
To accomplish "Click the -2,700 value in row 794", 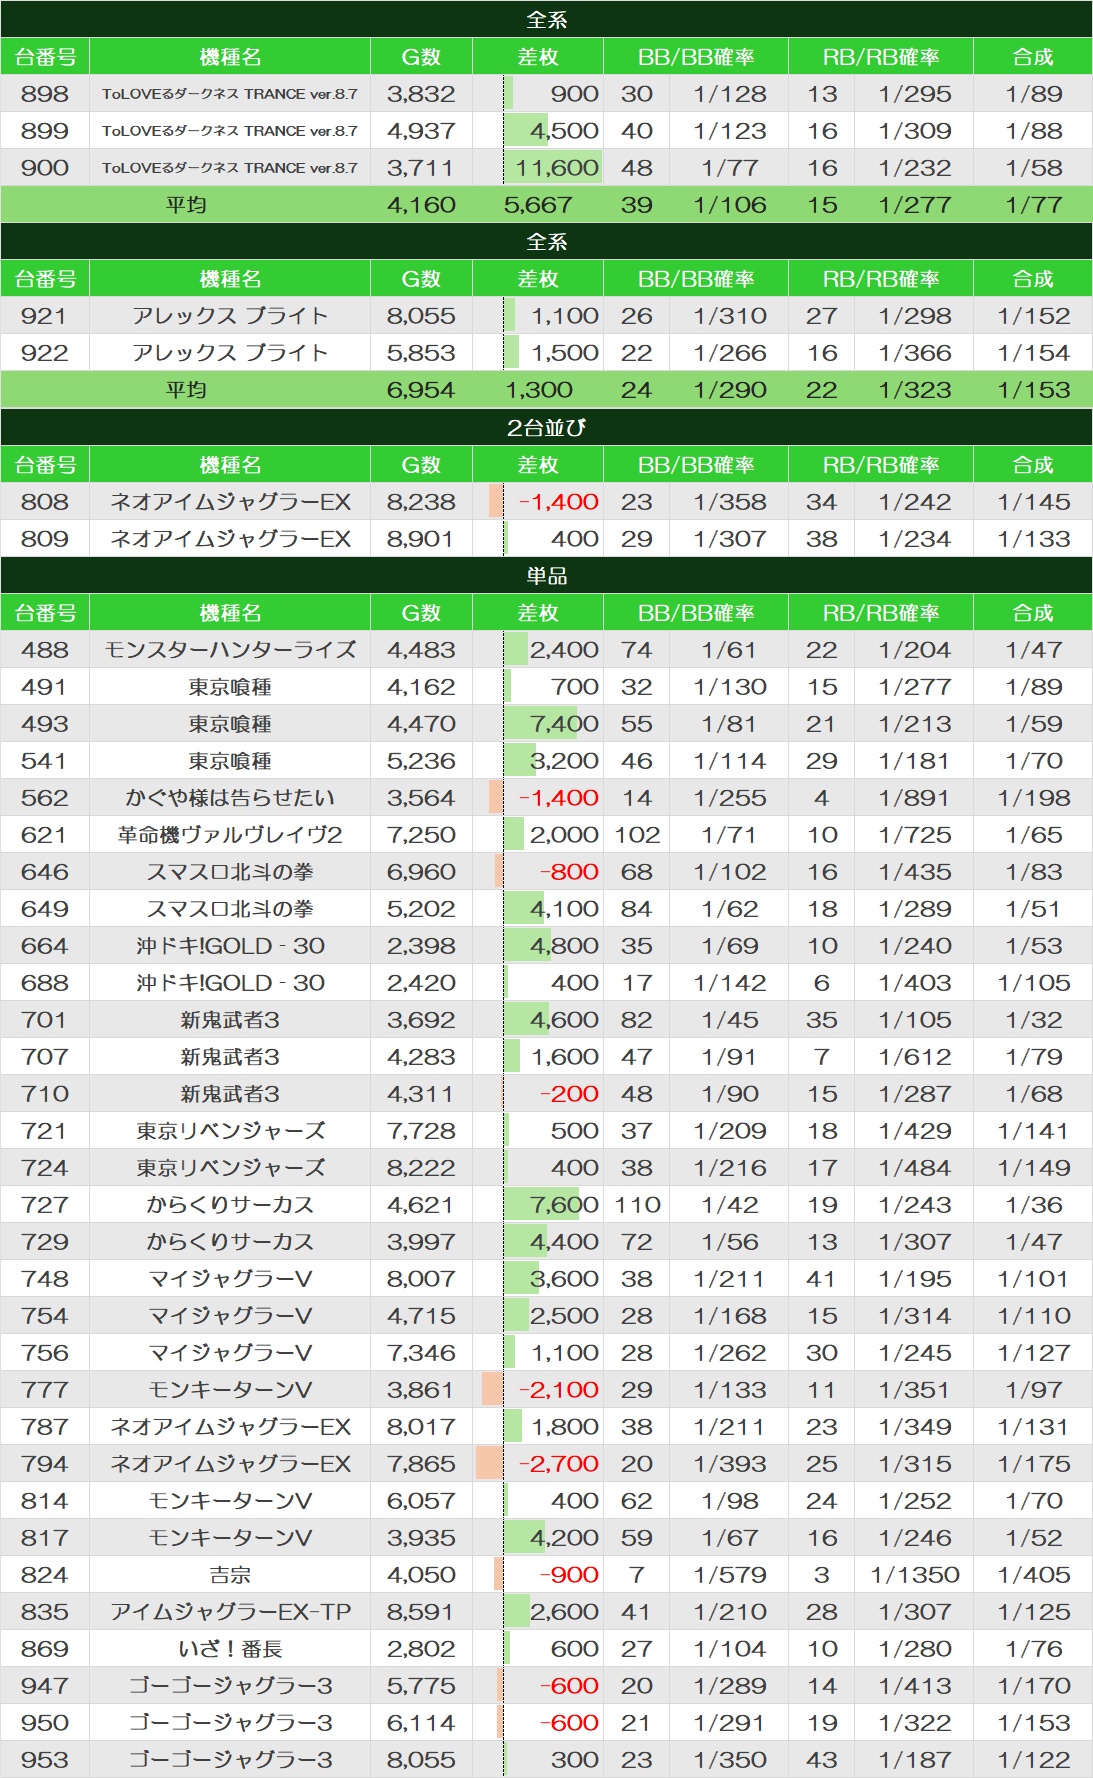I will tap(559, 1464).
